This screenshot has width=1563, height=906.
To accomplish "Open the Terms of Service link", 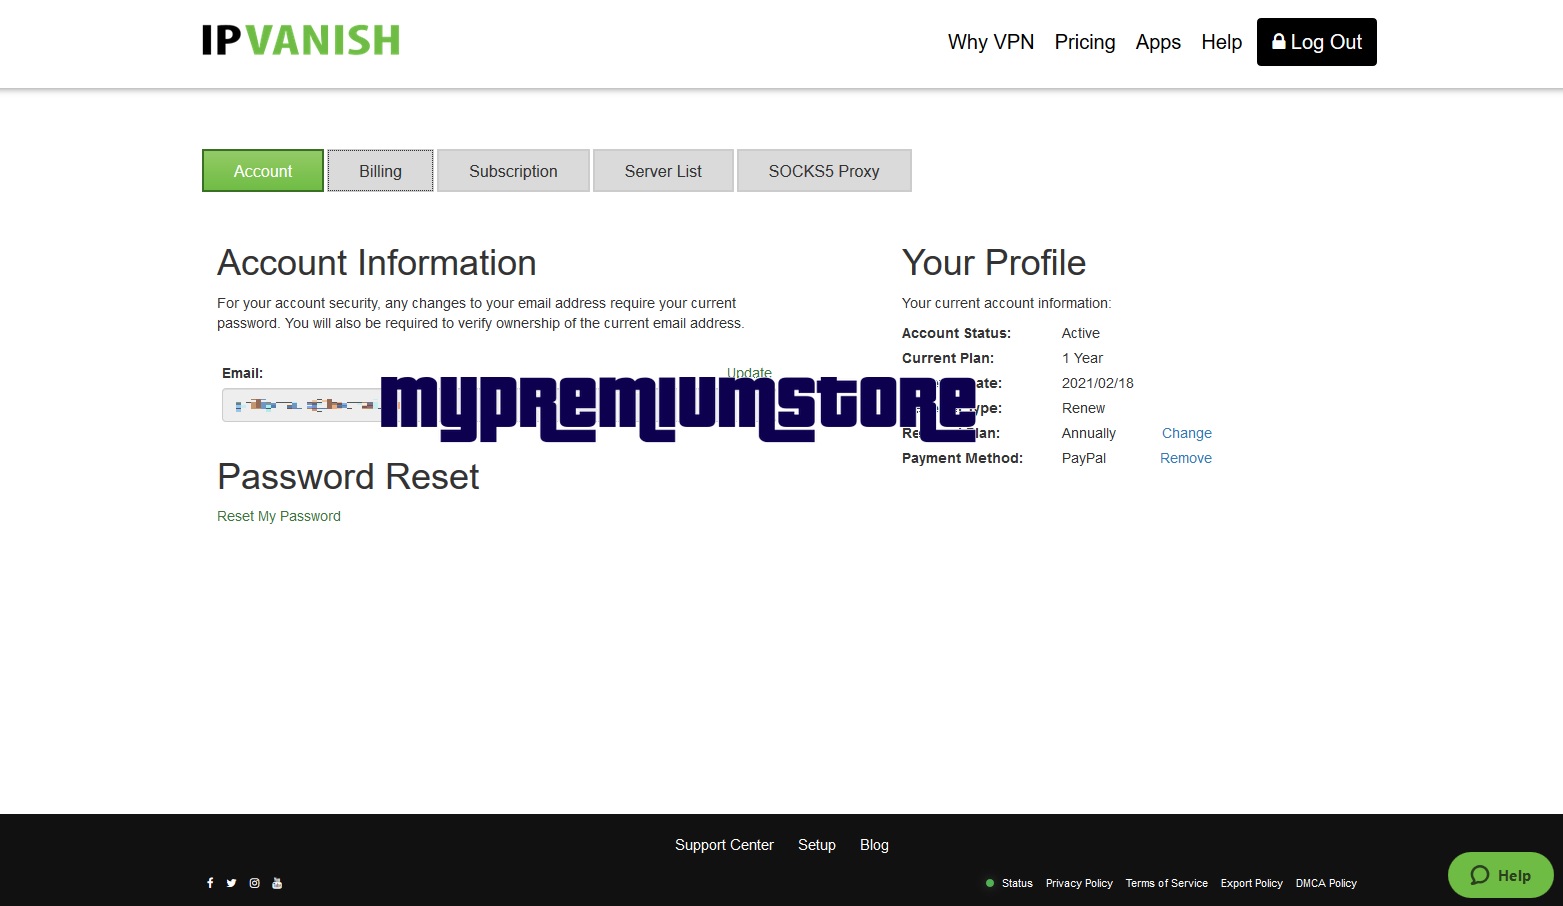I will coord(1166,883).
